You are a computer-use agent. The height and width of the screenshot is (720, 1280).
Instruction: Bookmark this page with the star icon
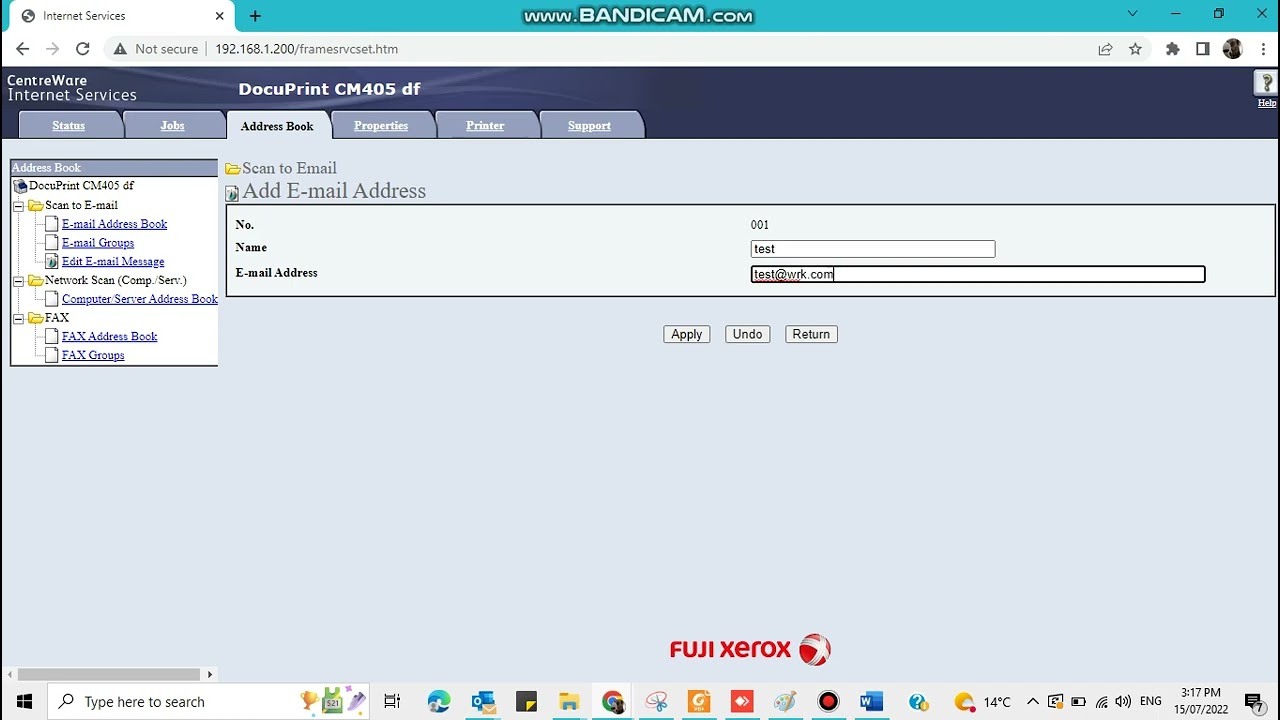coord(1135,49)
